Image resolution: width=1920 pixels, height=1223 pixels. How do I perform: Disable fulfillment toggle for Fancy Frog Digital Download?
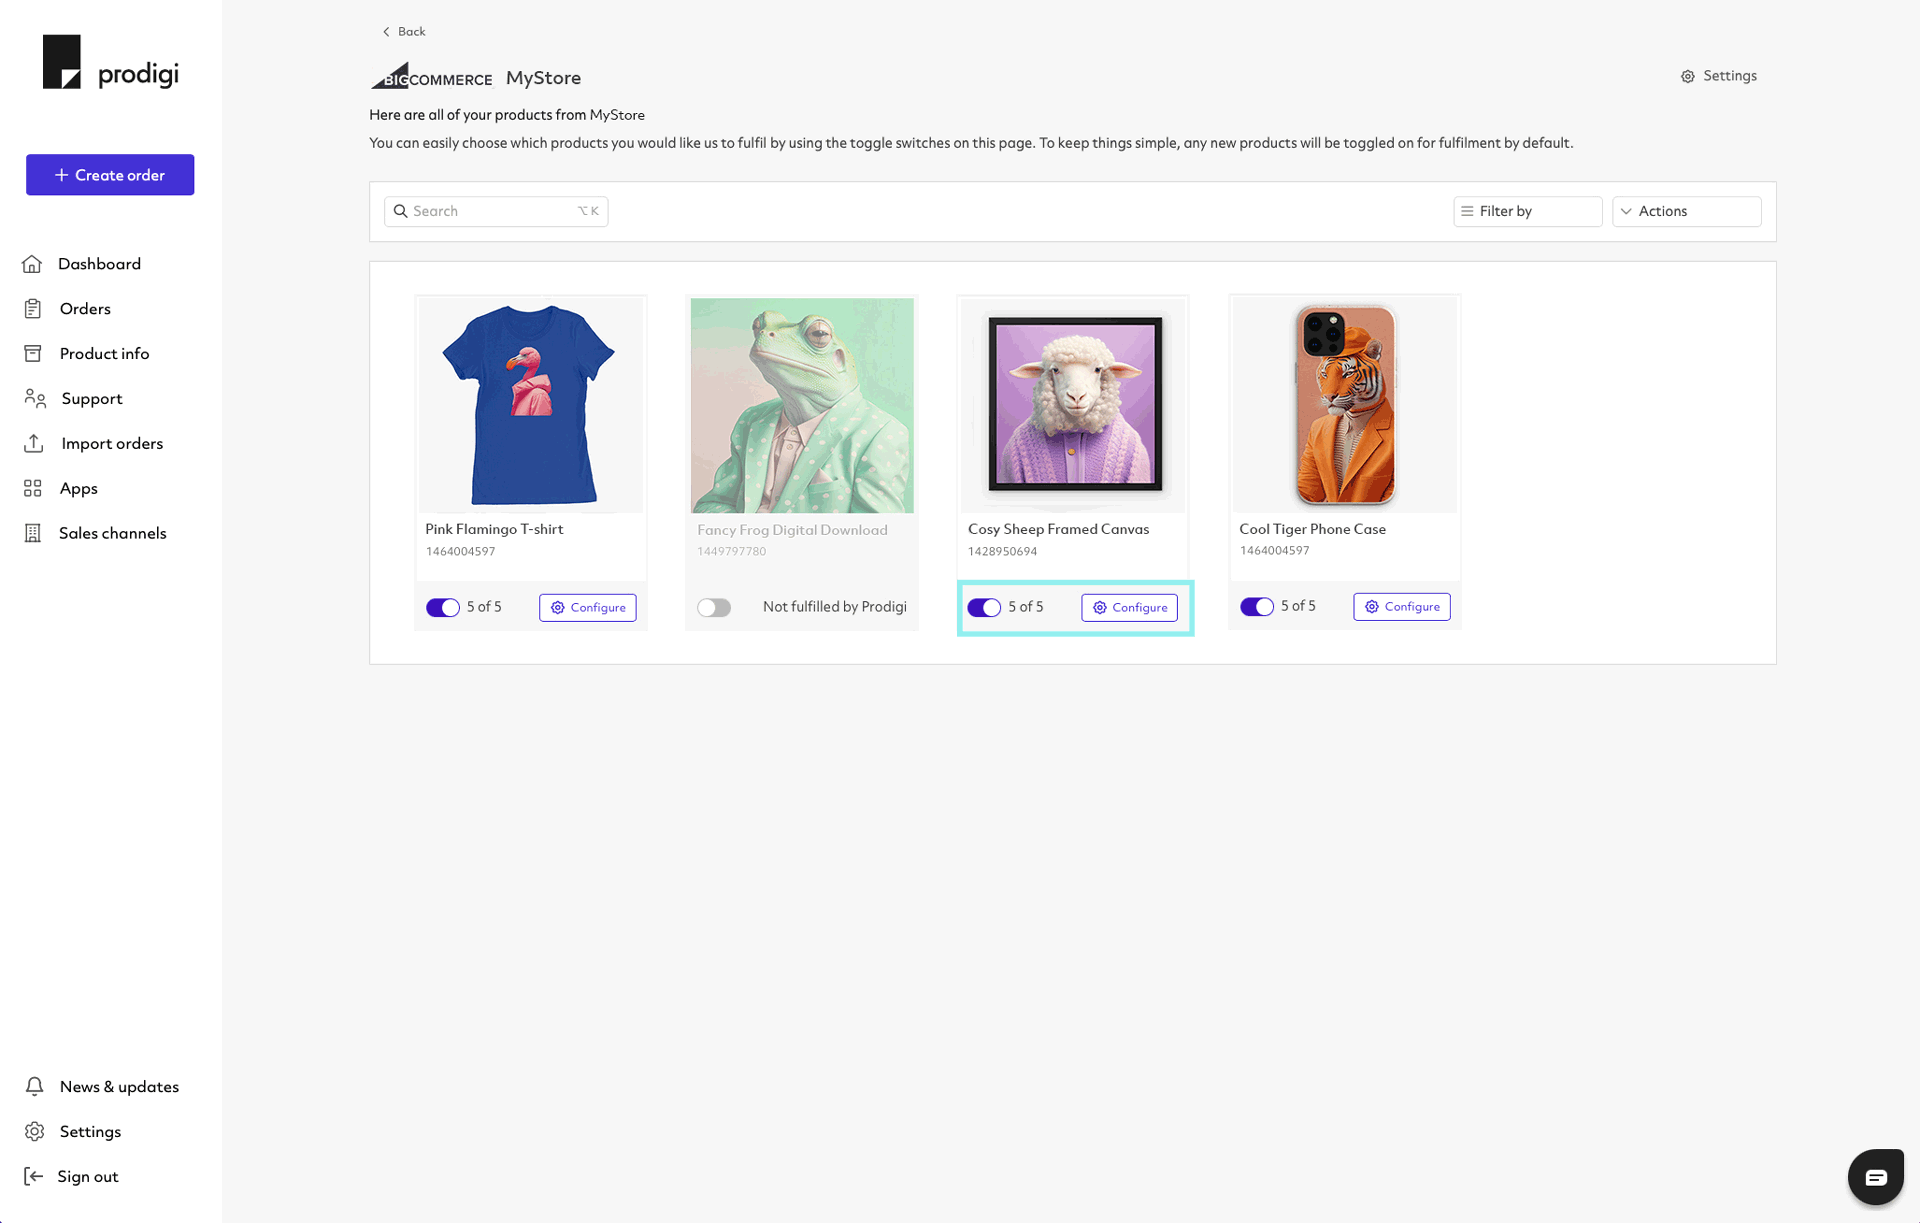point(712,606)
